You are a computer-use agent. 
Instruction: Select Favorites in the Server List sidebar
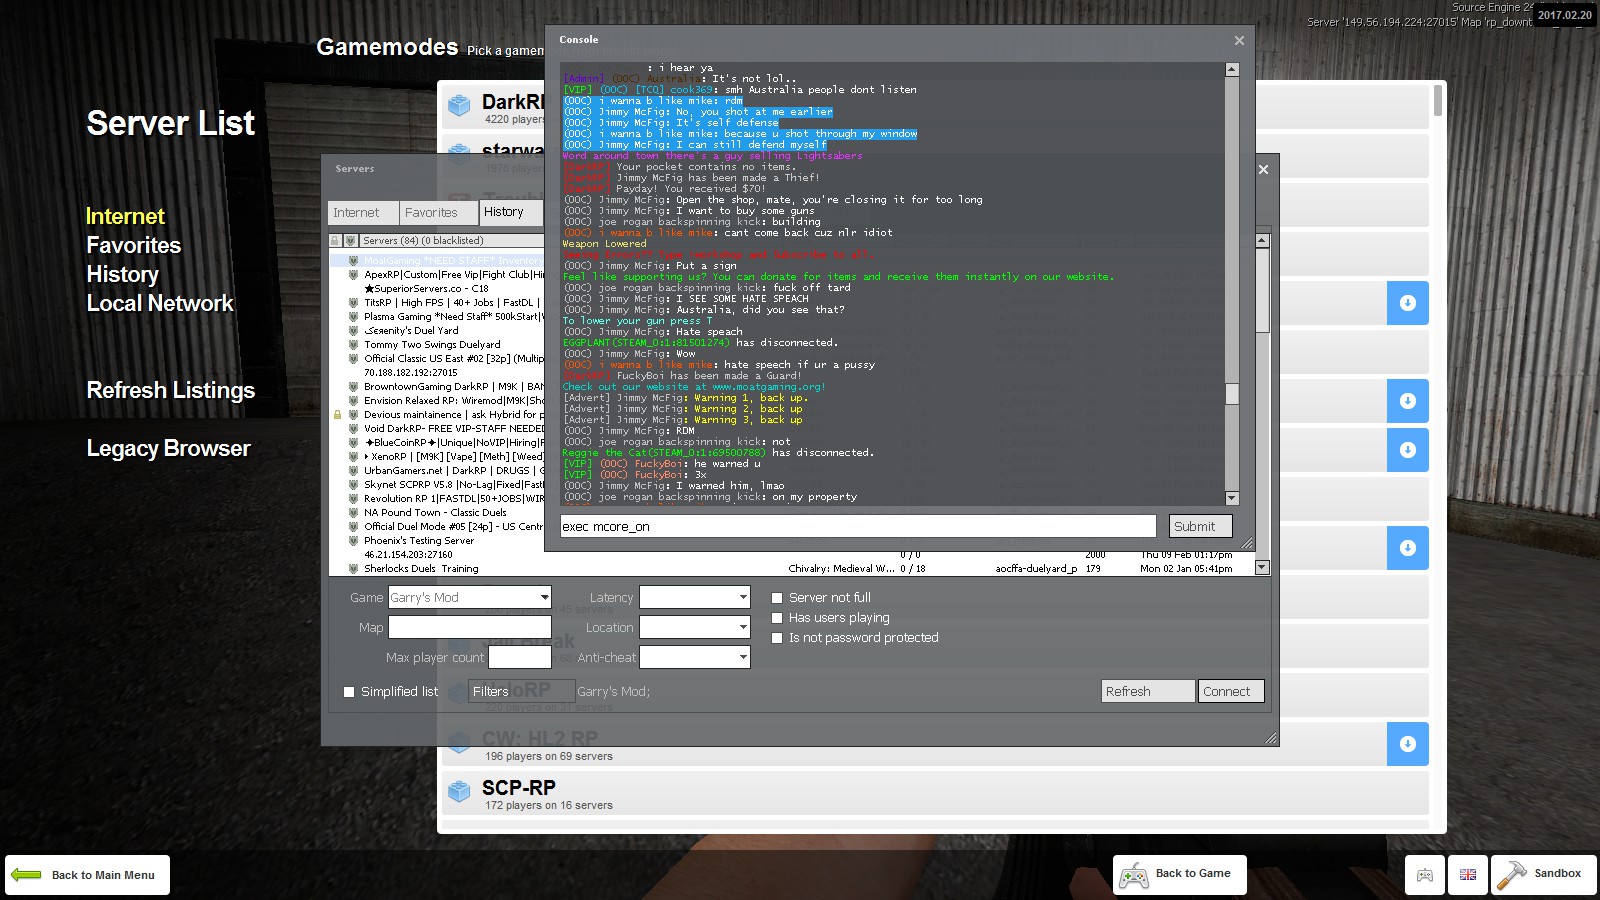[x=134, y=245]
